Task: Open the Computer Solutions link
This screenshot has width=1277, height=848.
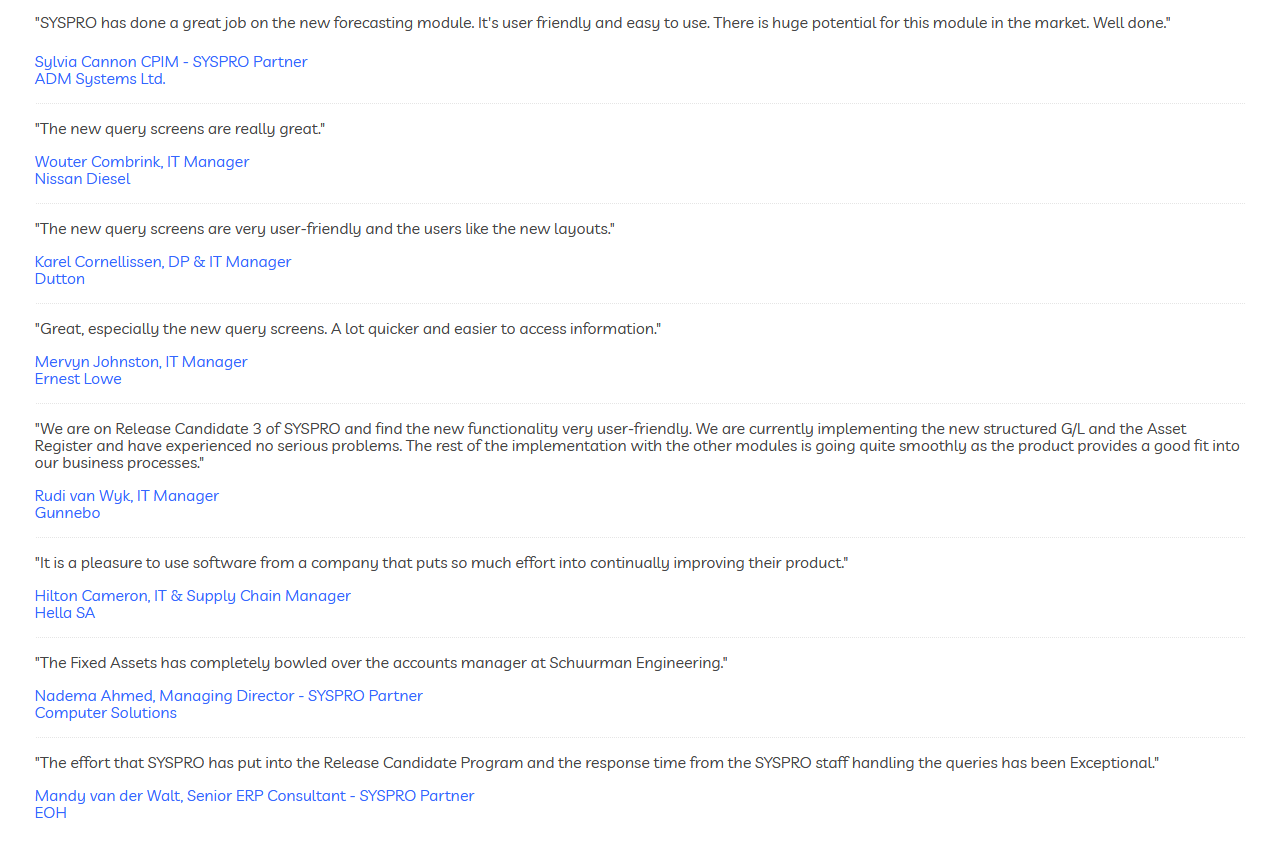Action: pos(106,713)
